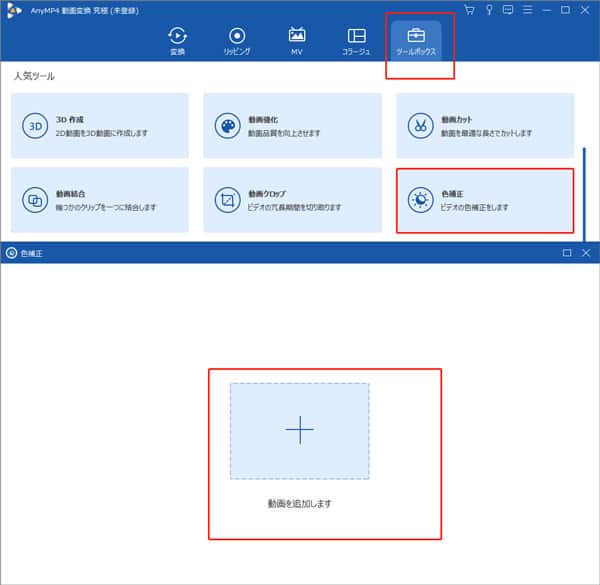Close the 色補正 dialog window

586,253
